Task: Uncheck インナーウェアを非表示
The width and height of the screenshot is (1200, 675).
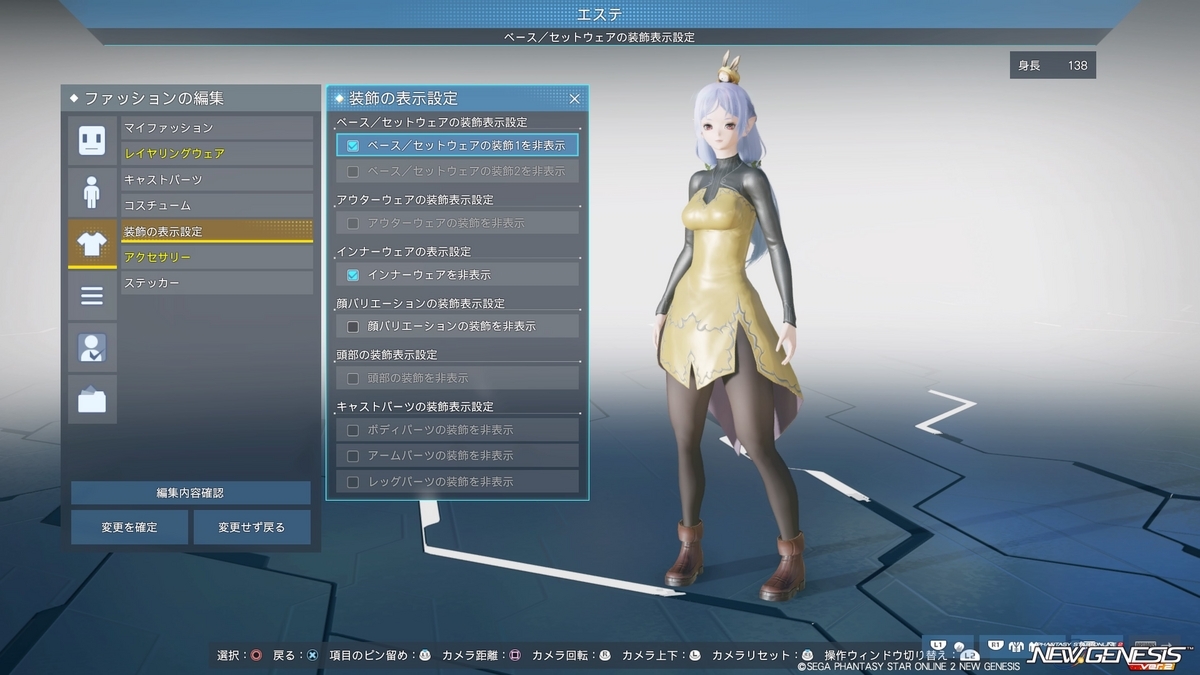Action: click(353, 274)
